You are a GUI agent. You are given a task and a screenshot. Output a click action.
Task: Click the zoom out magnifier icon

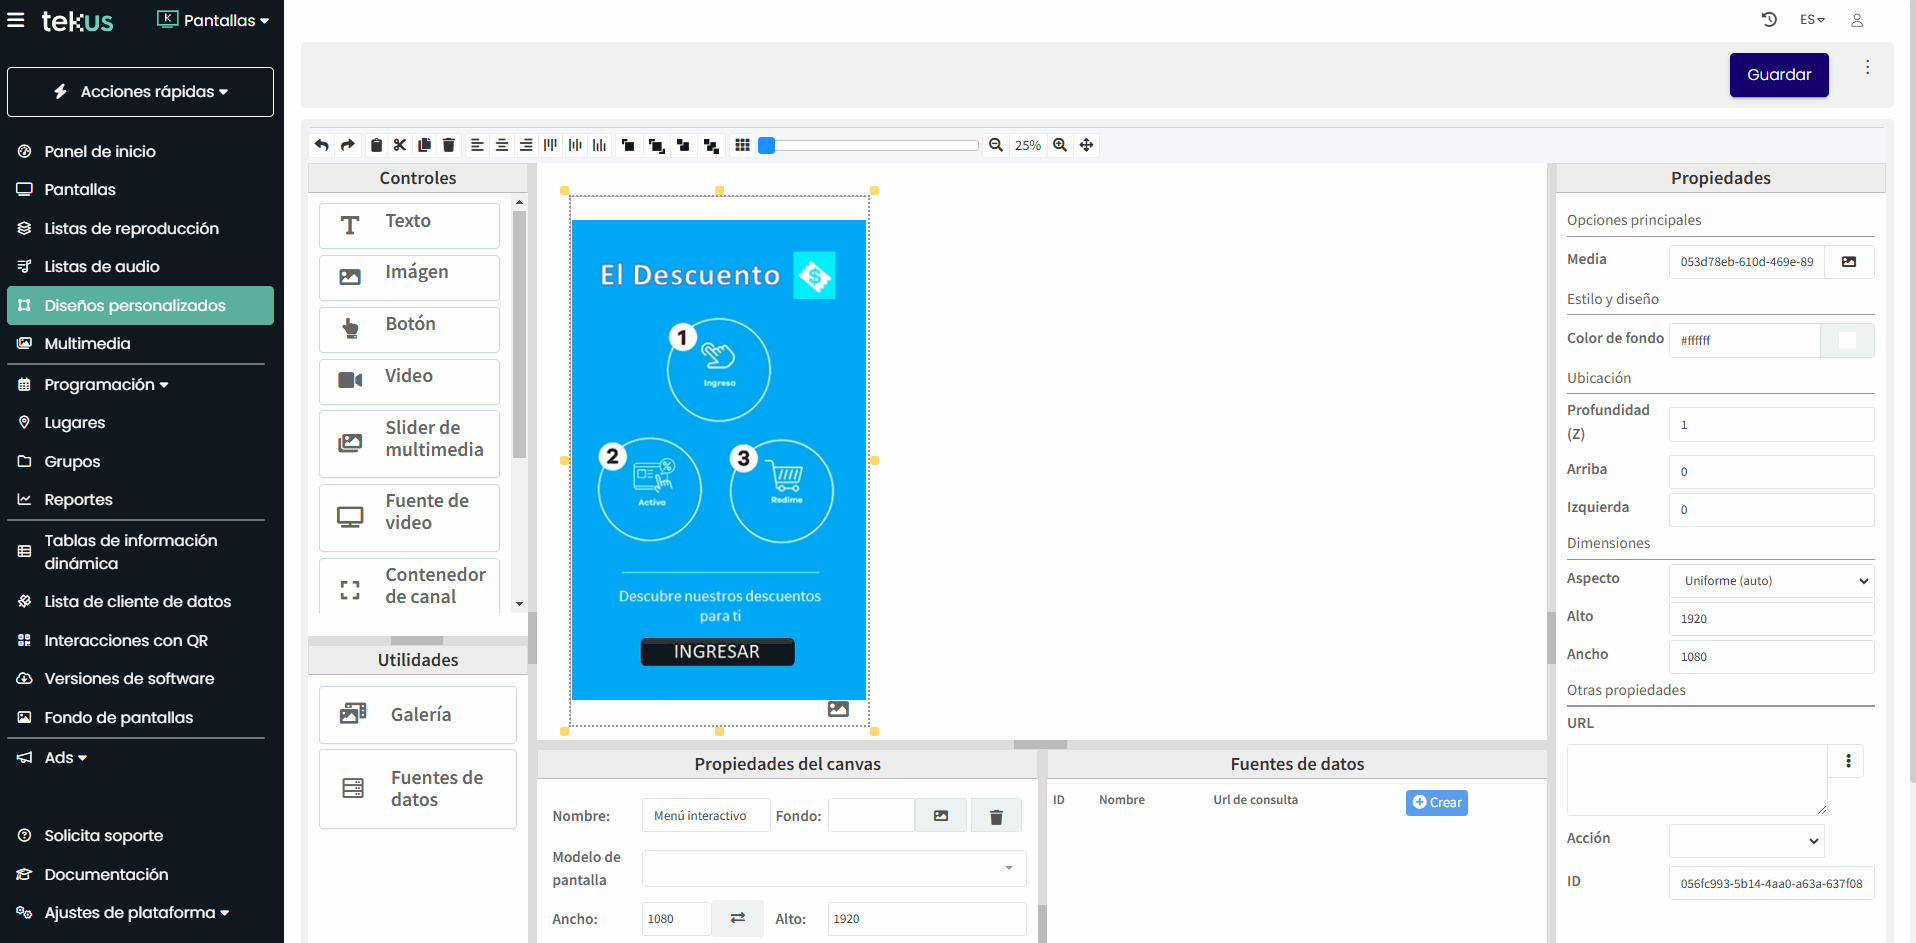(x=996, y=145)
